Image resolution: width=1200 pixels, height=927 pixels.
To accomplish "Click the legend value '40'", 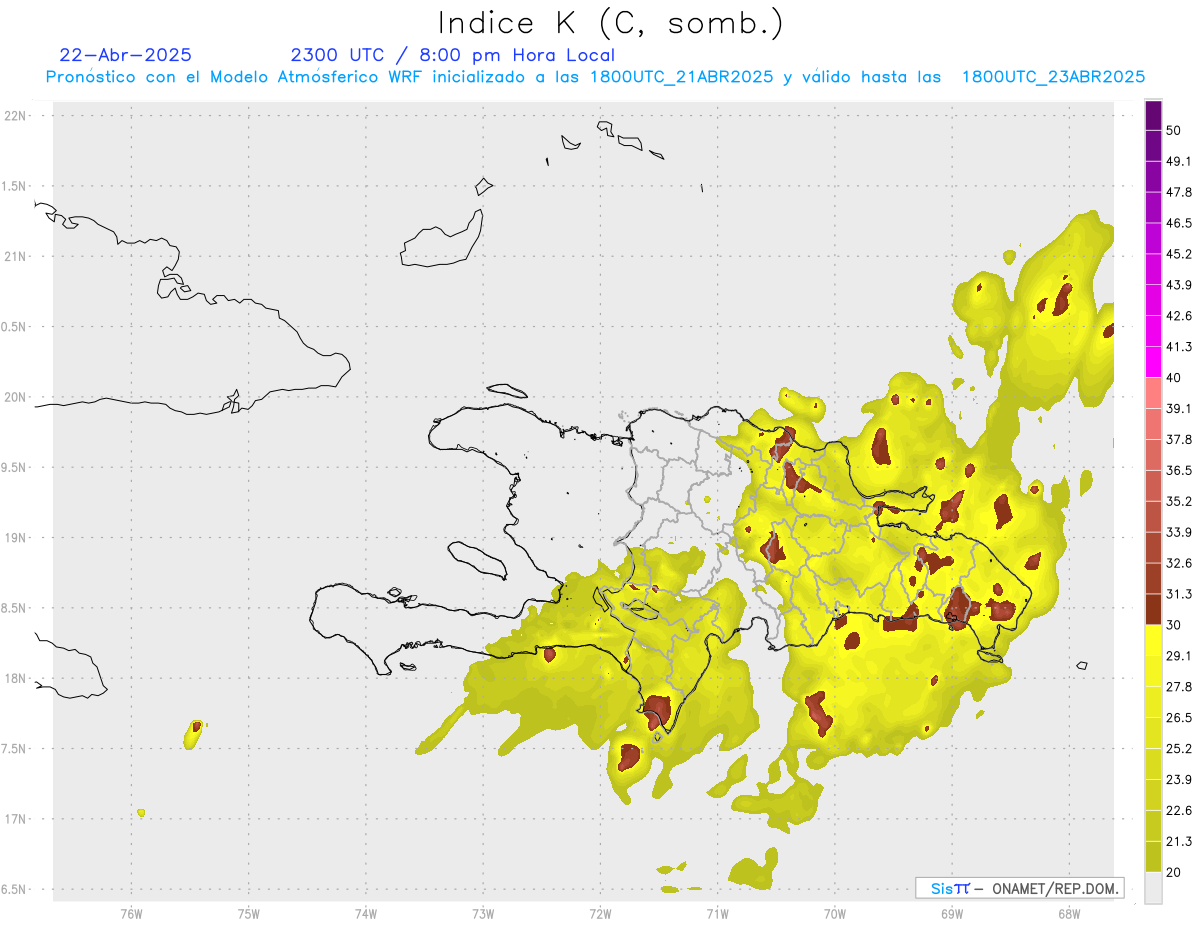I will click(x=1174, y=378).
